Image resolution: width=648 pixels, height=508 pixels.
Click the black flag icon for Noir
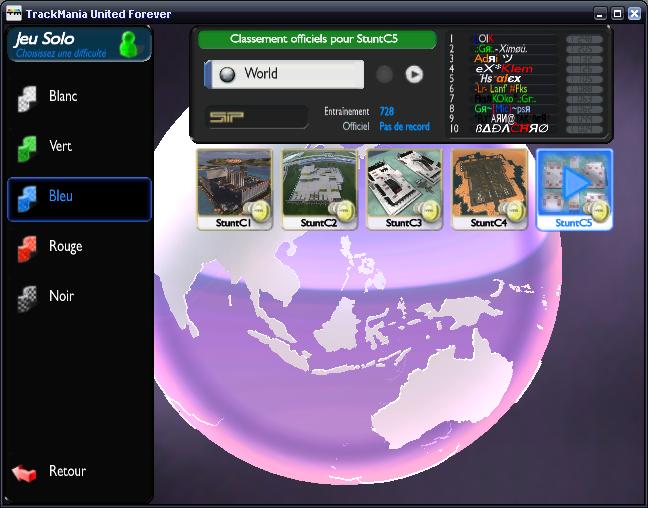[x=27, y=298]
